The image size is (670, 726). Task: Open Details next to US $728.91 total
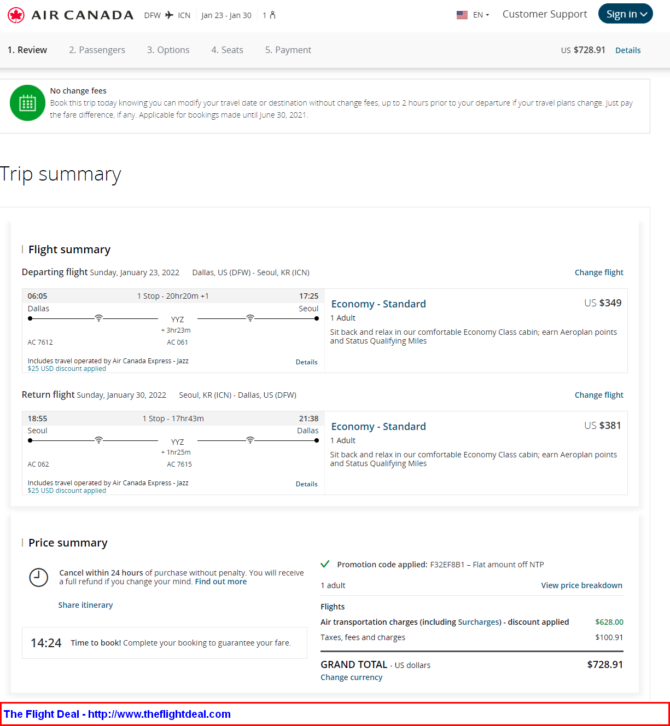pos(628,50)
